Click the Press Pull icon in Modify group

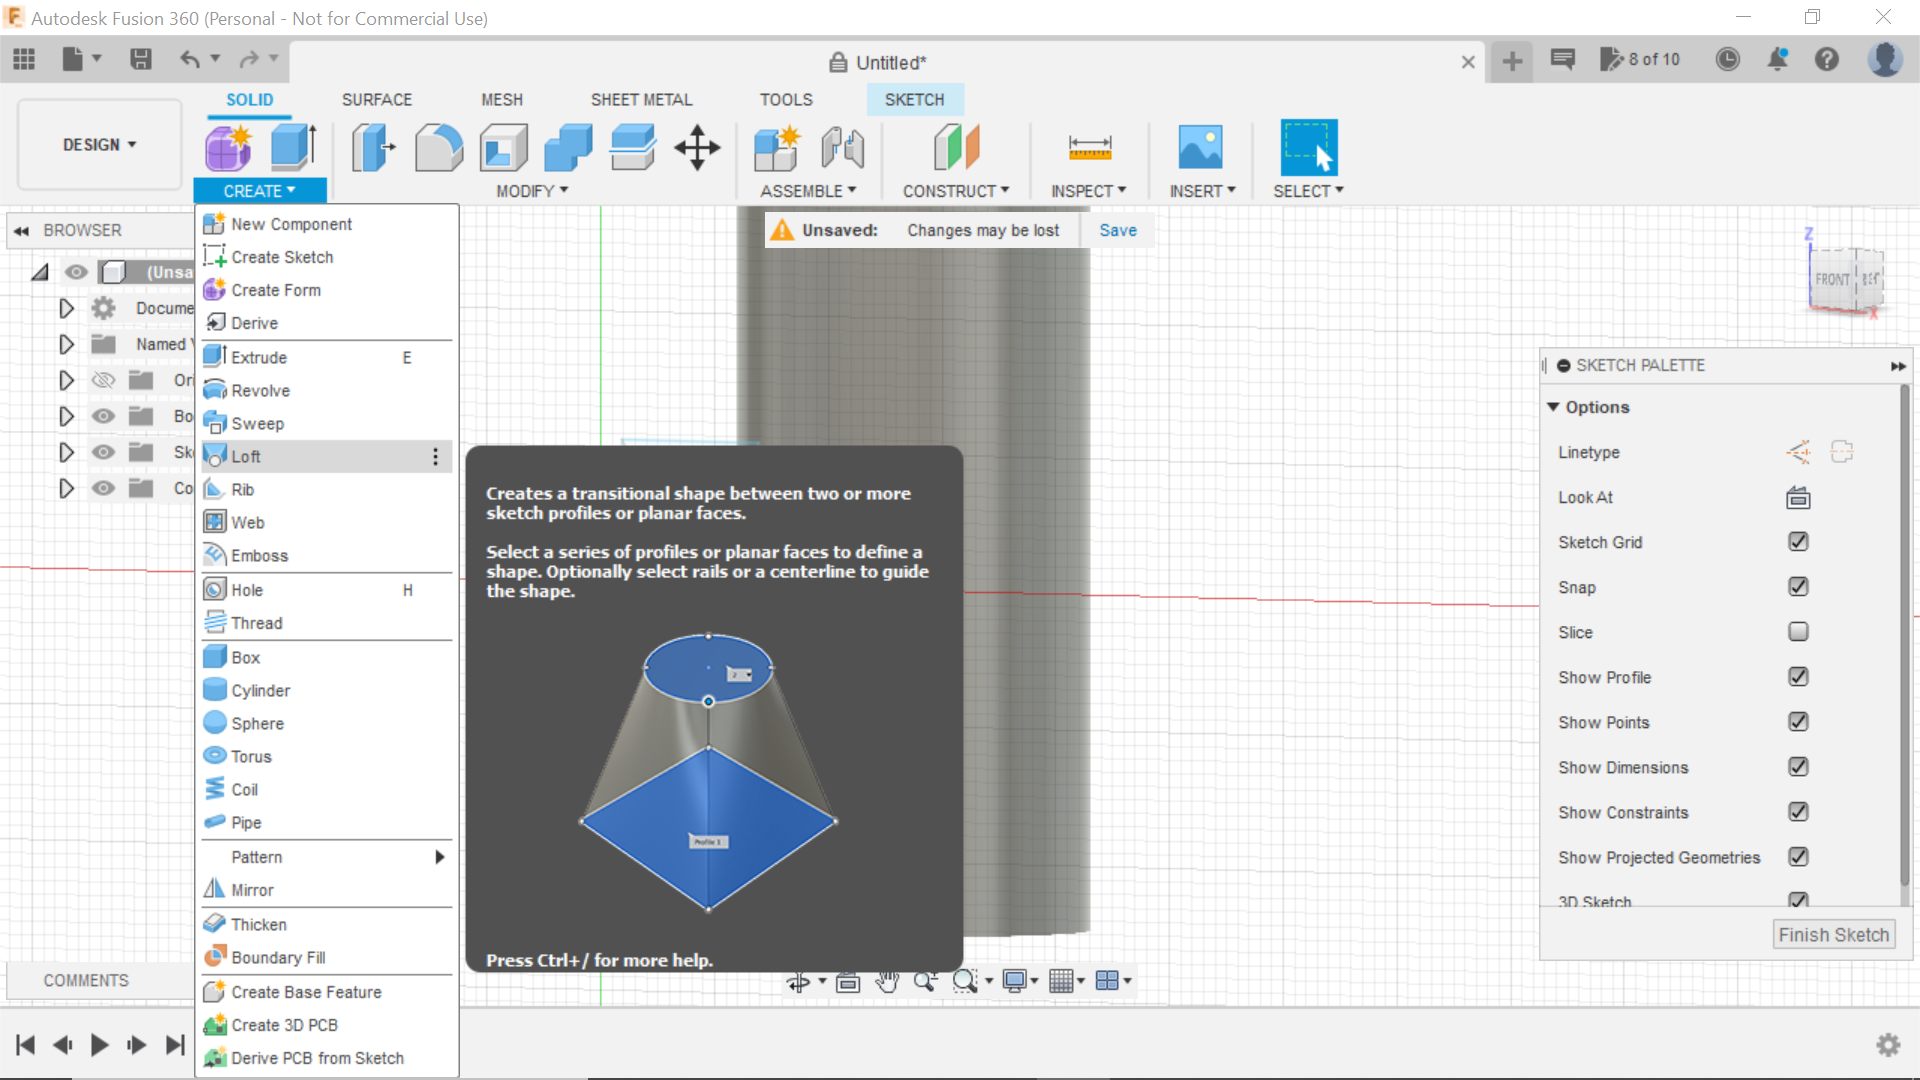pyautogui.click(x=373, y=147)
